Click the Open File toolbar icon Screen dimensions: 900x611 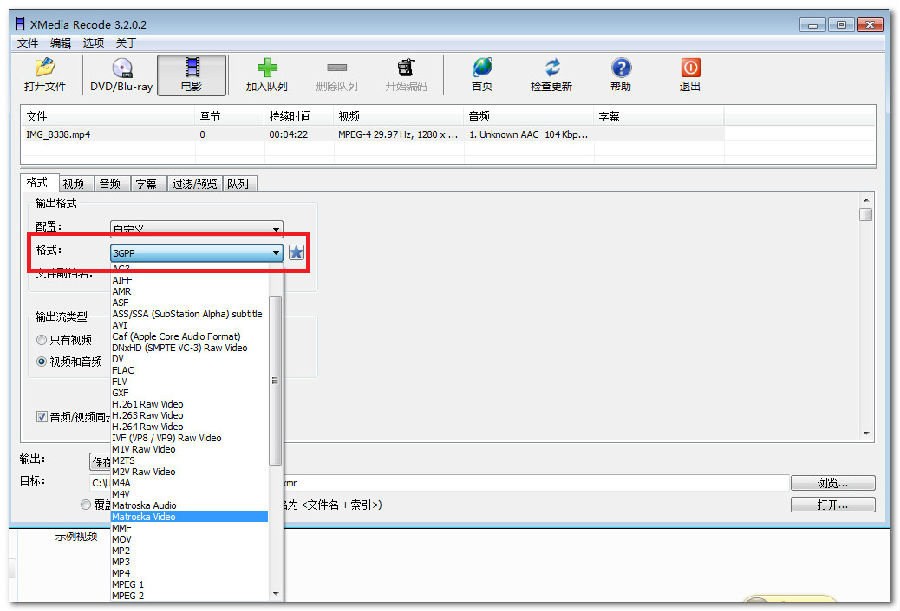point(45,75)
